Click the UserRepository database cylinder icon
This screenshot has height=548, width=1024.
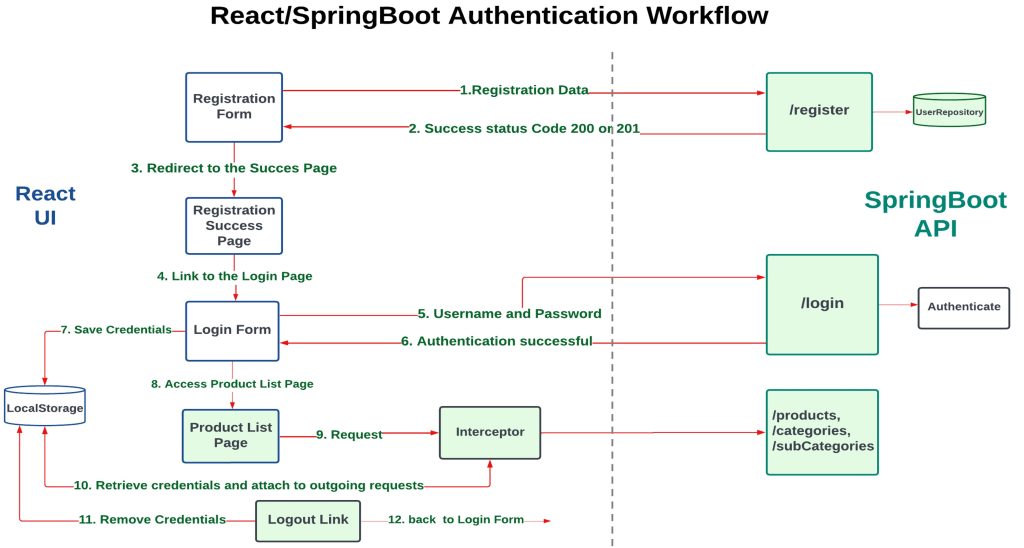tap(949, 112)
